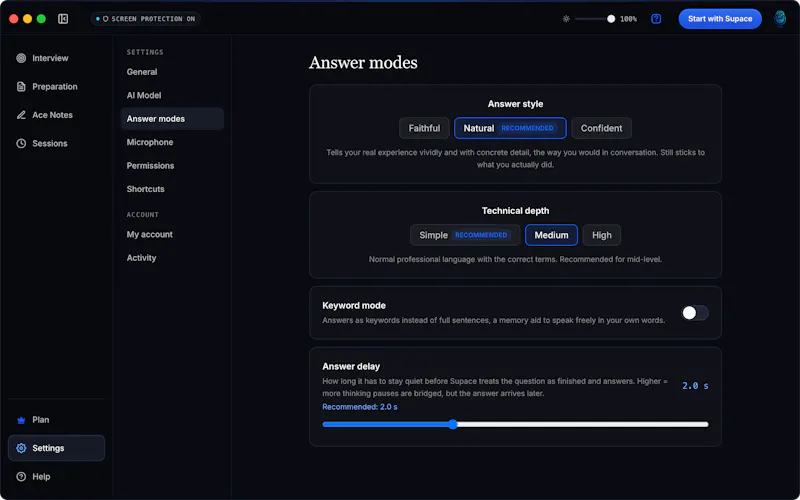
Task: Click the brightness slider knob
Action: (x=611, y=19)
